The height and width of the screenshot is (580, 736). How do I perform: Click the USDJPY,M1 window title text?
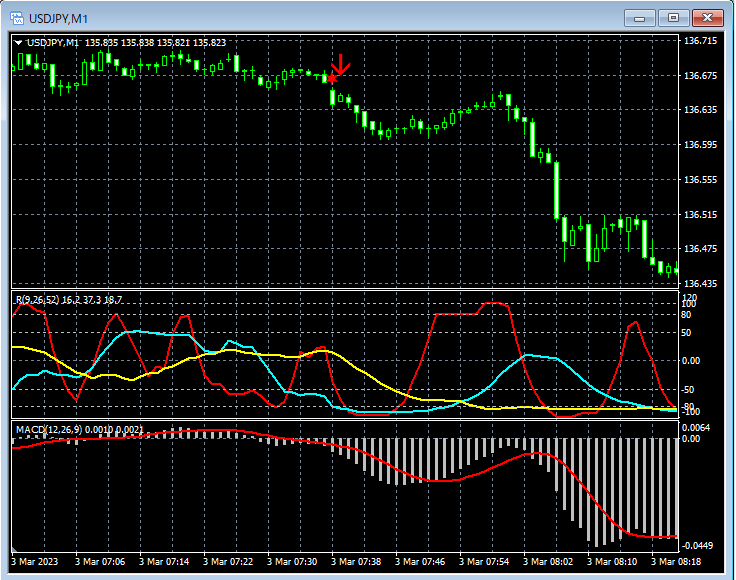[59, 19]
